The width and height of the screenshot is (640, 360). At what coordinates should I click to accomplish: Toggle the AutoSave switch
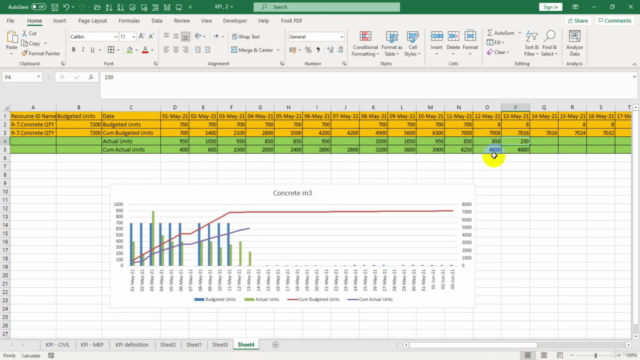click(38, 7)
